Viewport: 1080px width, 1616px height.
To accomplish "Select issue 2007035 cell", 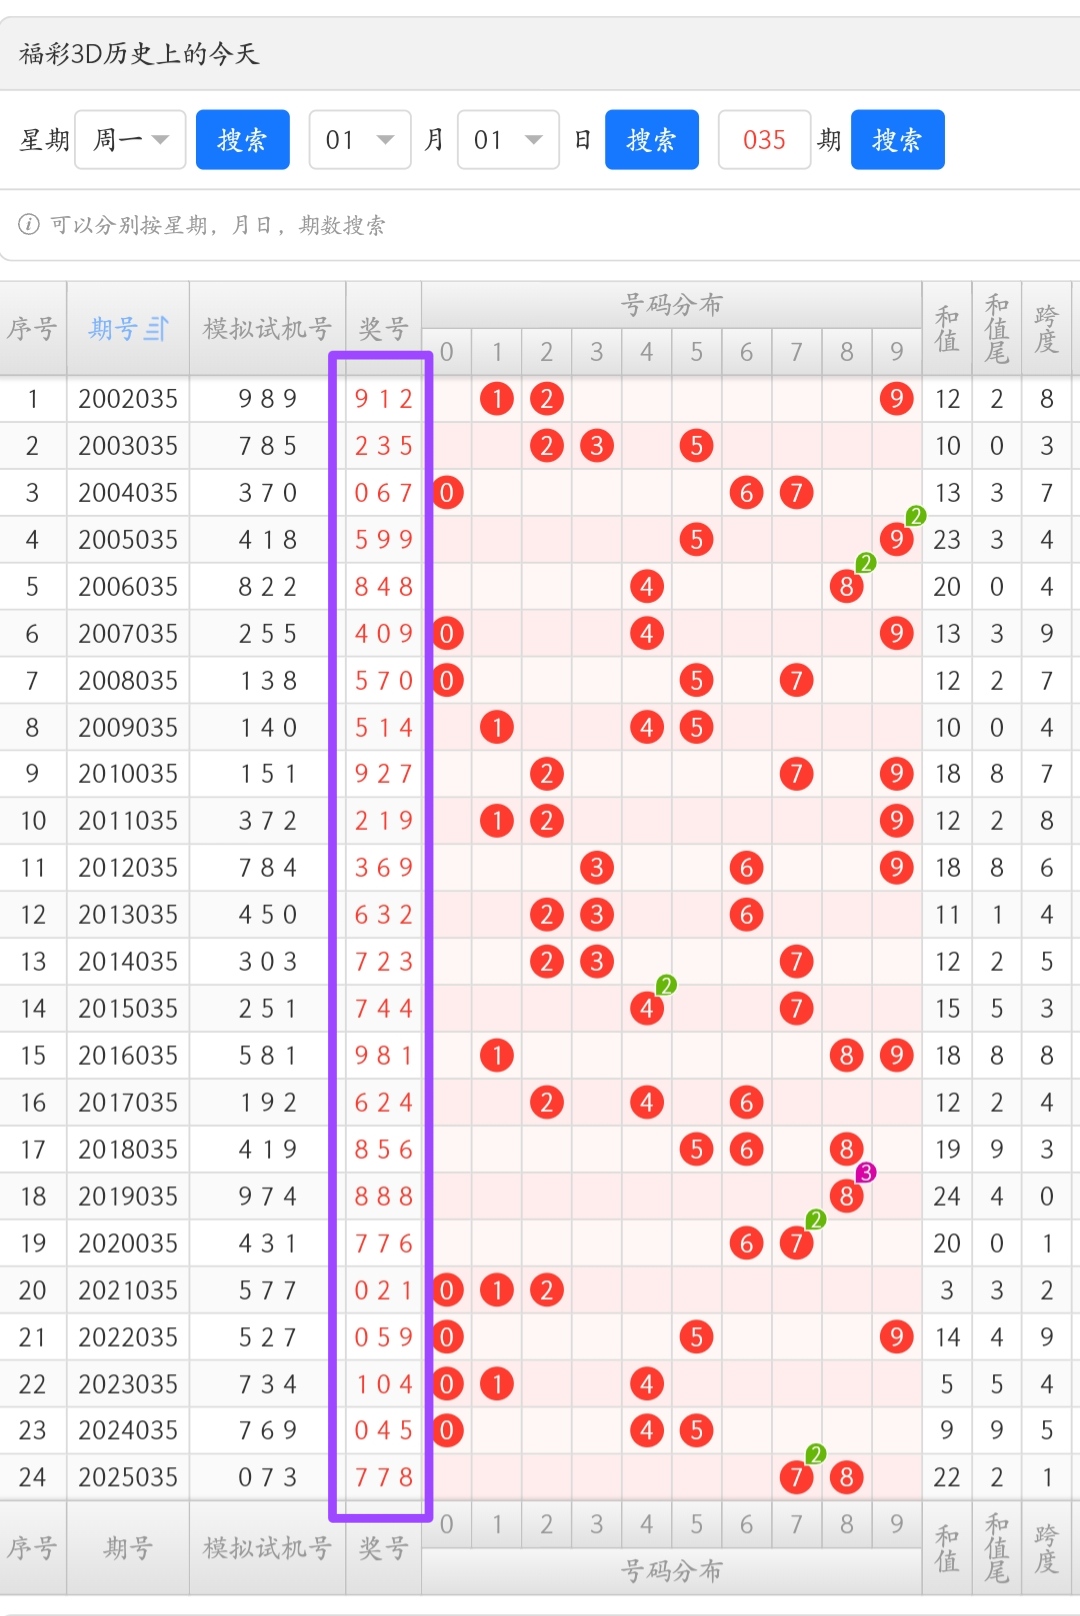I will [128, 634].
